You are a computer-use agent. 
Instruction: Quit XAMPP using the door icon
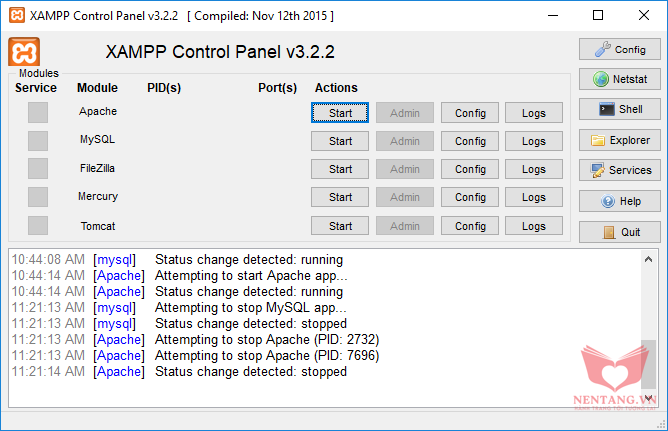619,232
